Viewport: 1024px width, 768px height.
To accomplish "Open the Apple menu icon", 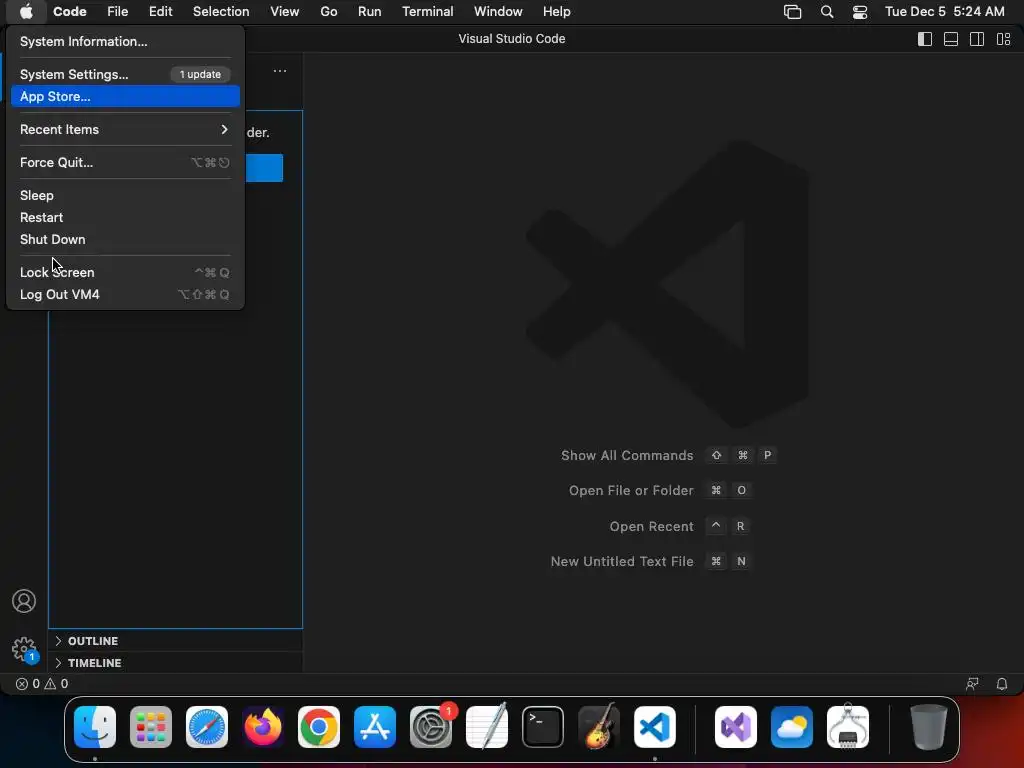I will click(x=26, y=11).
